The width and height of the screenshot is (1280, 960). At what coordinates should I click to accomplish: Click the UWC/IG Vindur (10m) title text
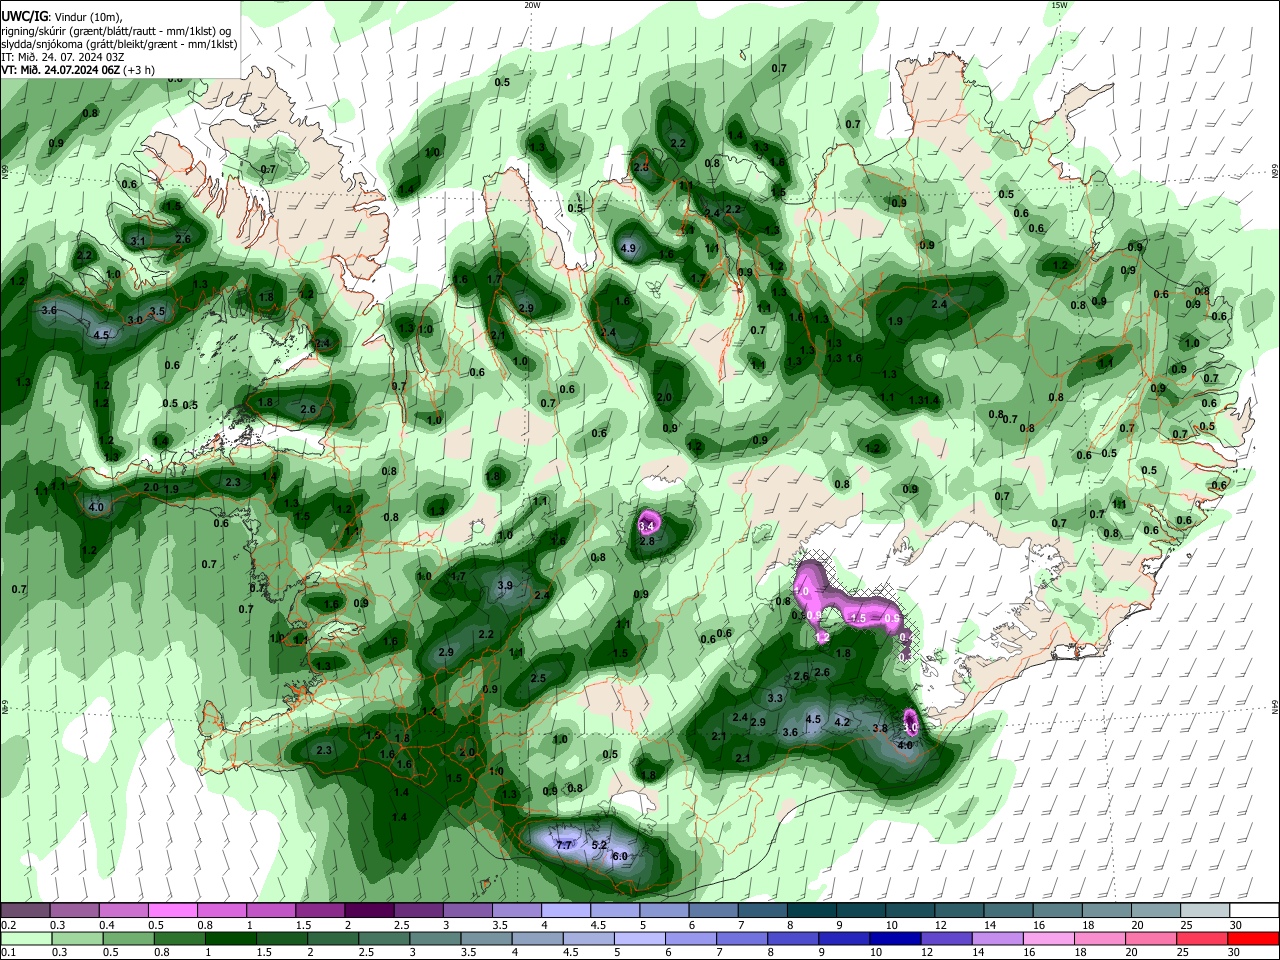point(61,17)
